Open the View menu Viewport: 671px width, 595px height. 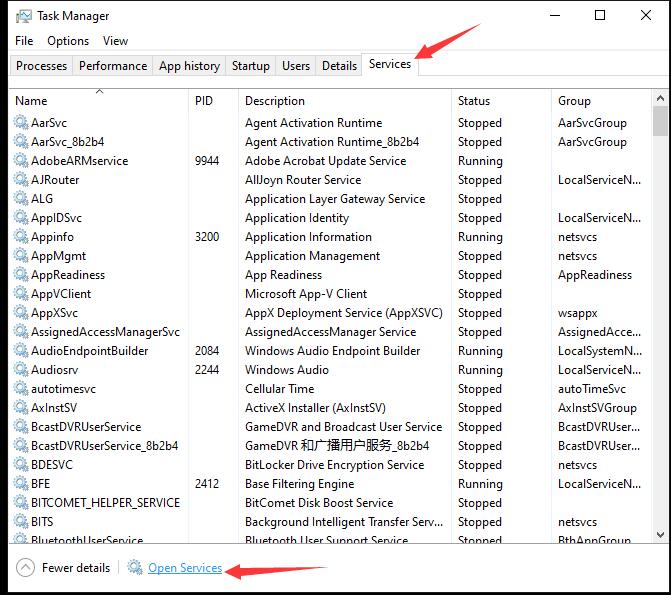[115, 41]
